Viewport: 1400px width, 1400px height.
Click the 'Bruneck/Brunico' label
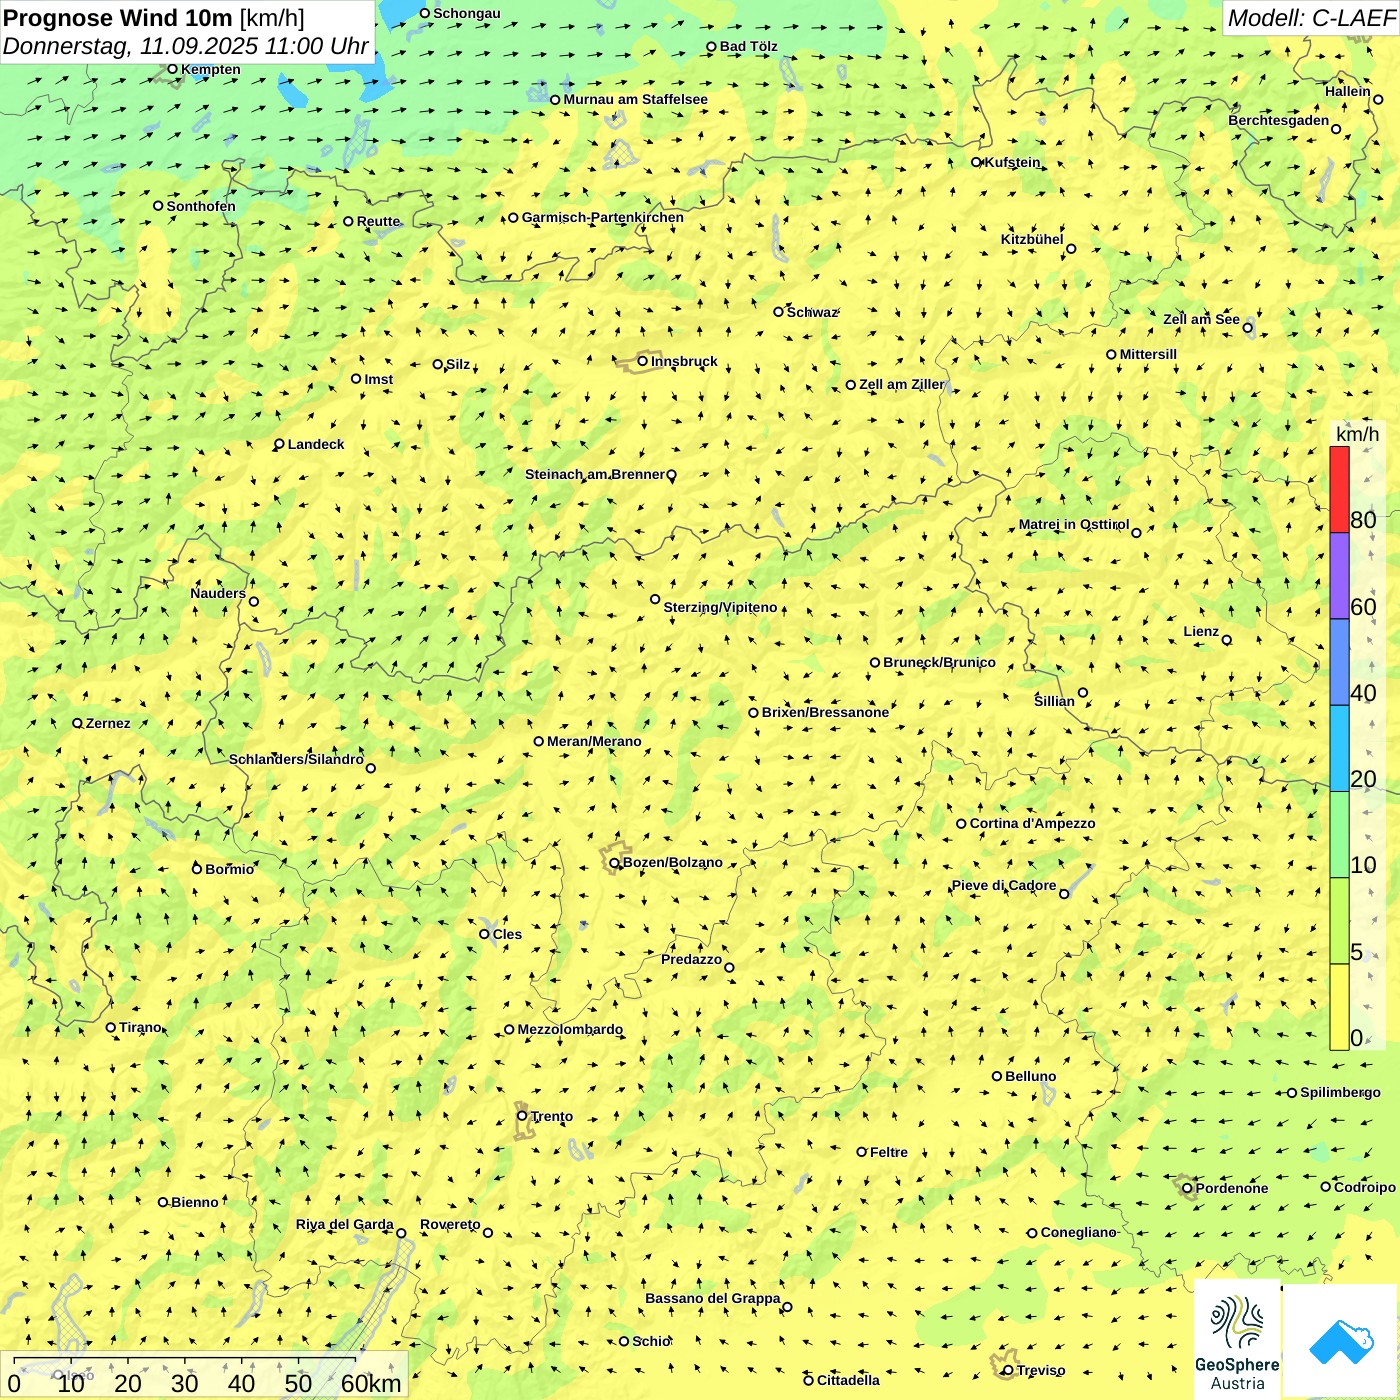[x=939, y=662]
